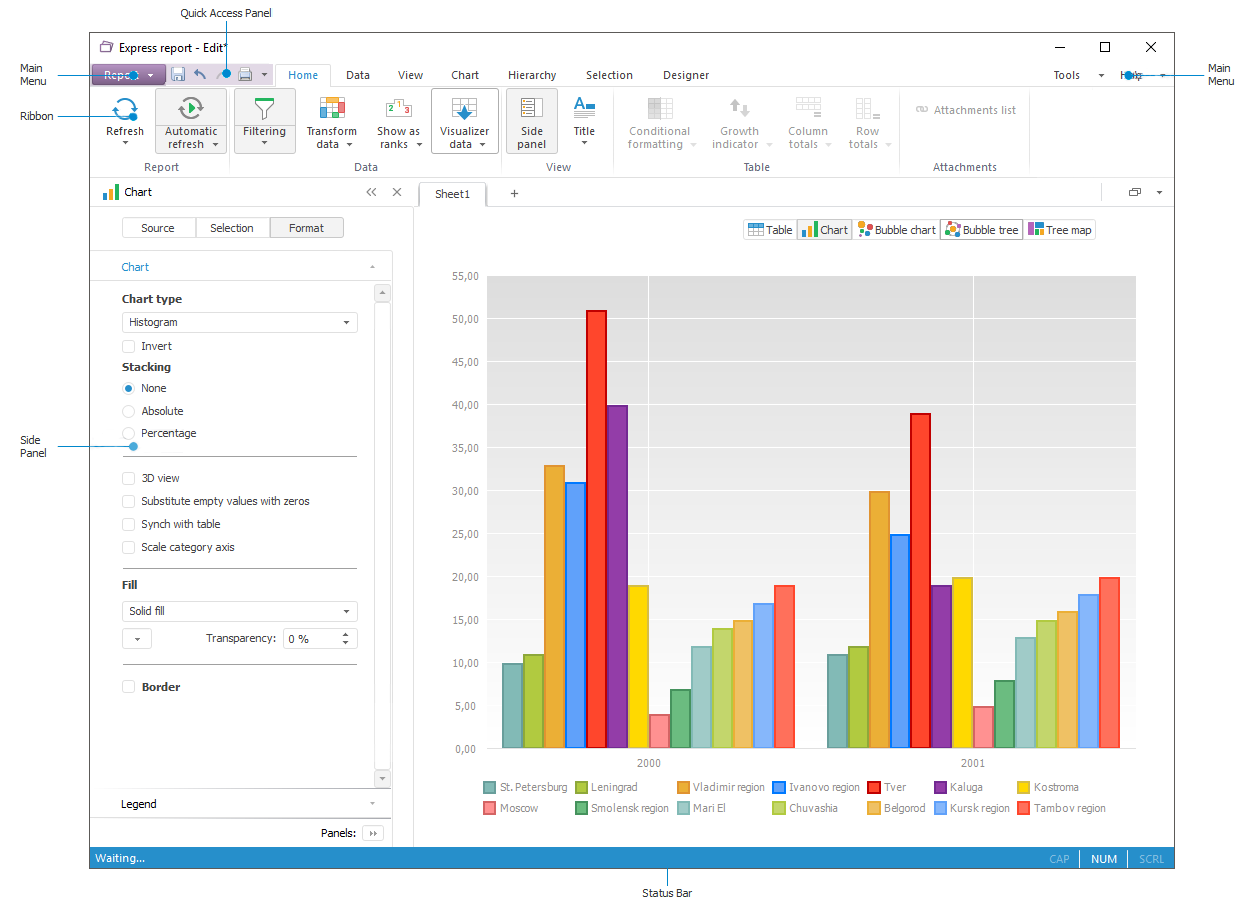Click the Visualizer data icon

click(464, 109)
